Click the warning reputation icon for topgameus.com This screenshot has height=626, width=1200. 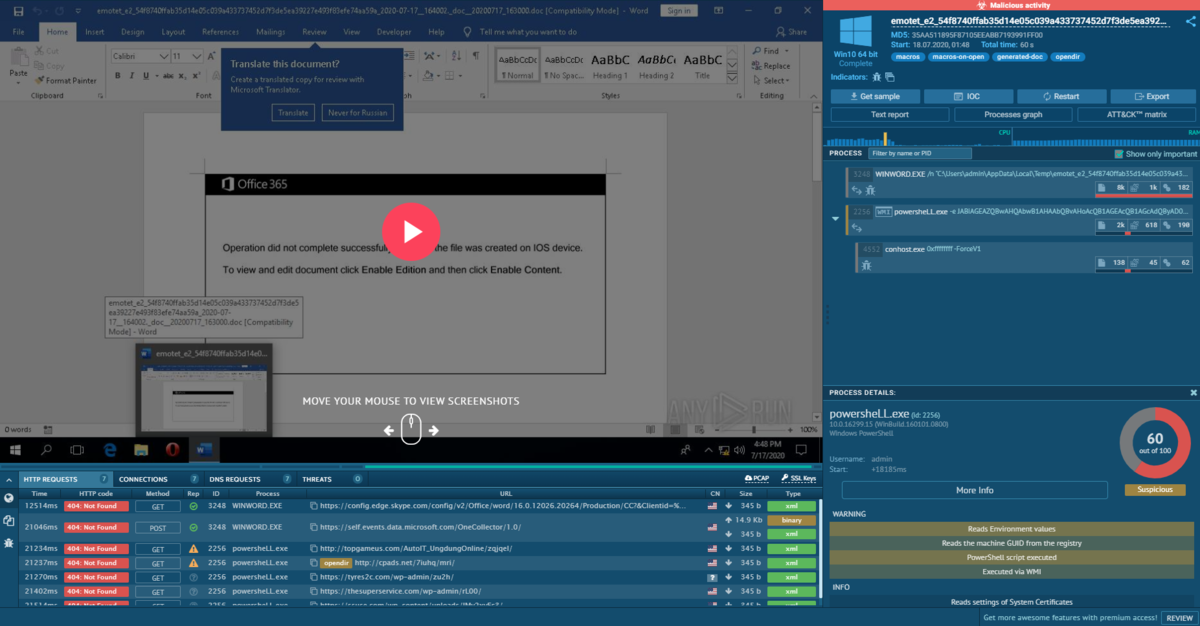coord(193,548)
